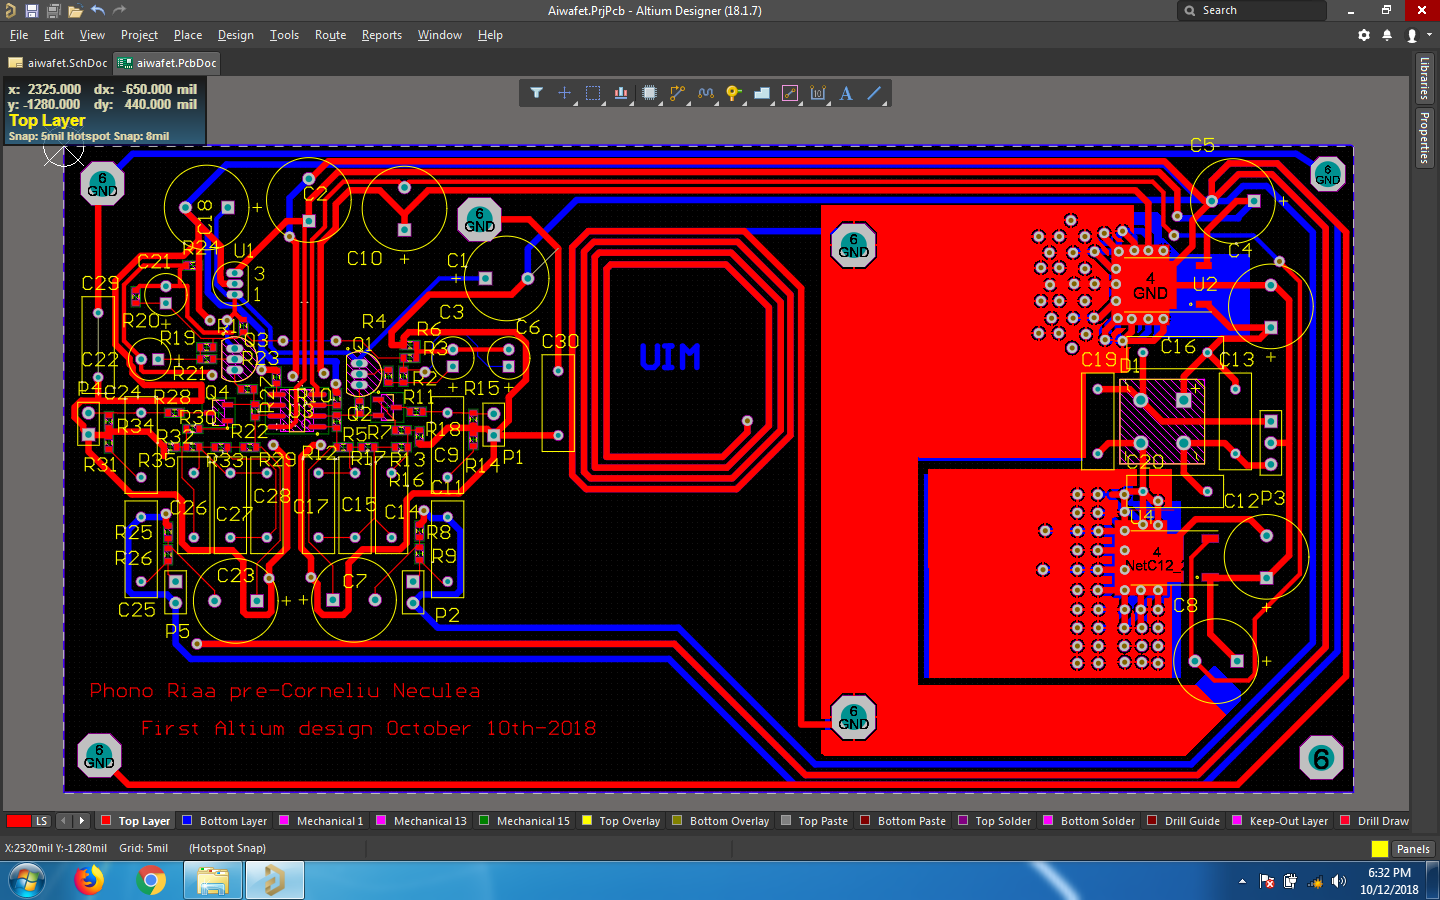Click the Open folder icon in title bar
This screenshot has height=900, width=1440.
[75, 10]
